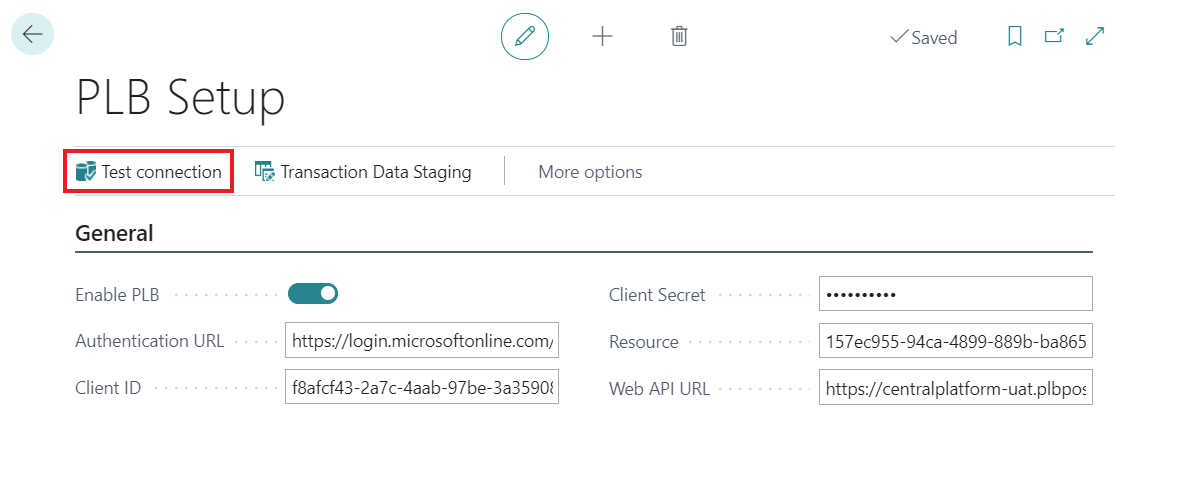The width and height of the screenshot is (1189, 498).
Task: Go back using the left arrow
Action: point(32,34)
